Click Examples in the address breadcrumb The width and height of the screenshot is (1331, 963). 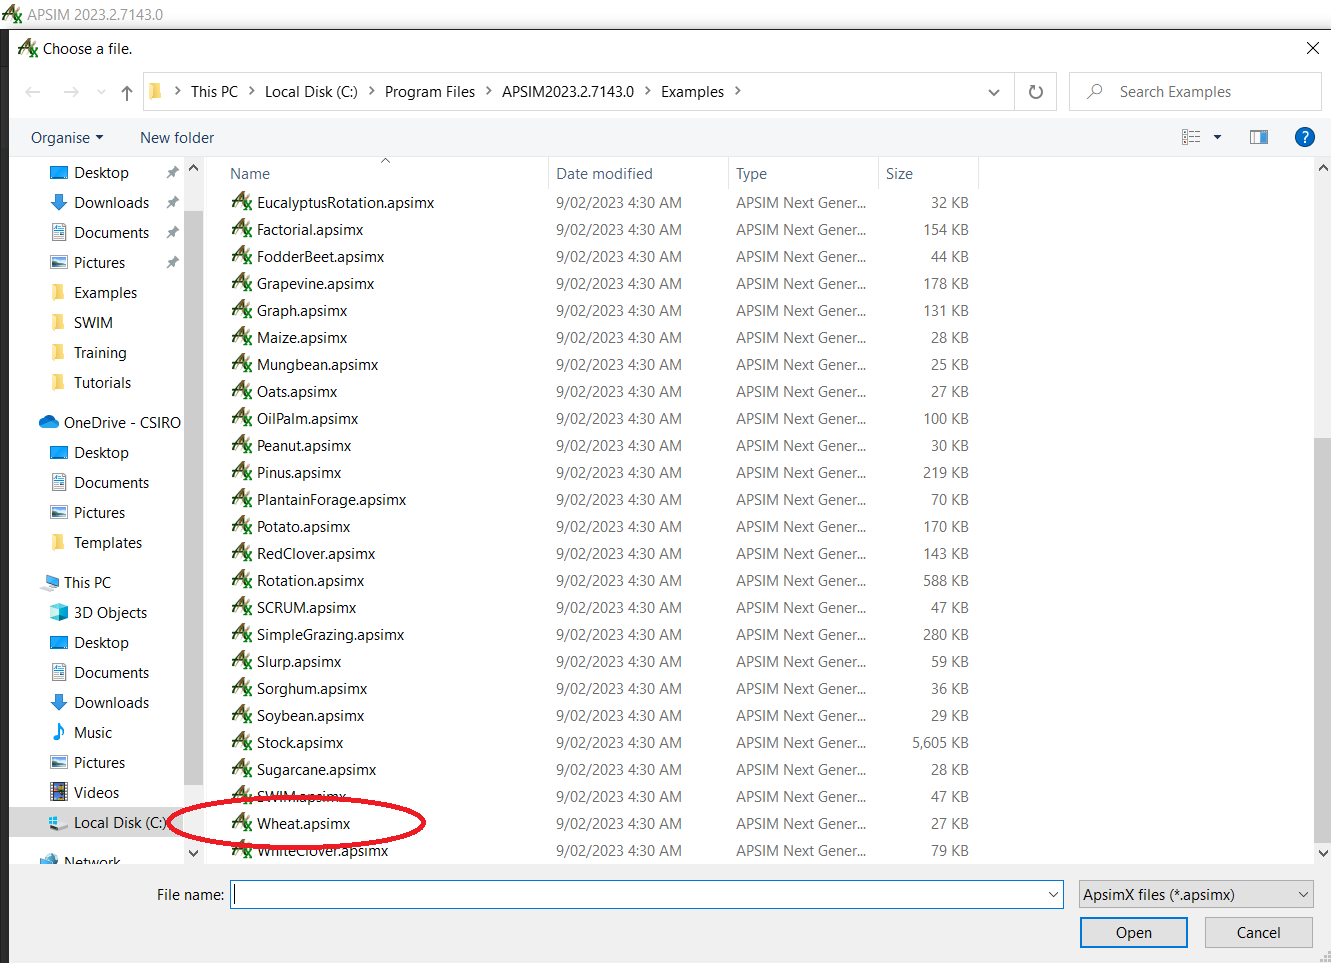click(x=692, y=92)
